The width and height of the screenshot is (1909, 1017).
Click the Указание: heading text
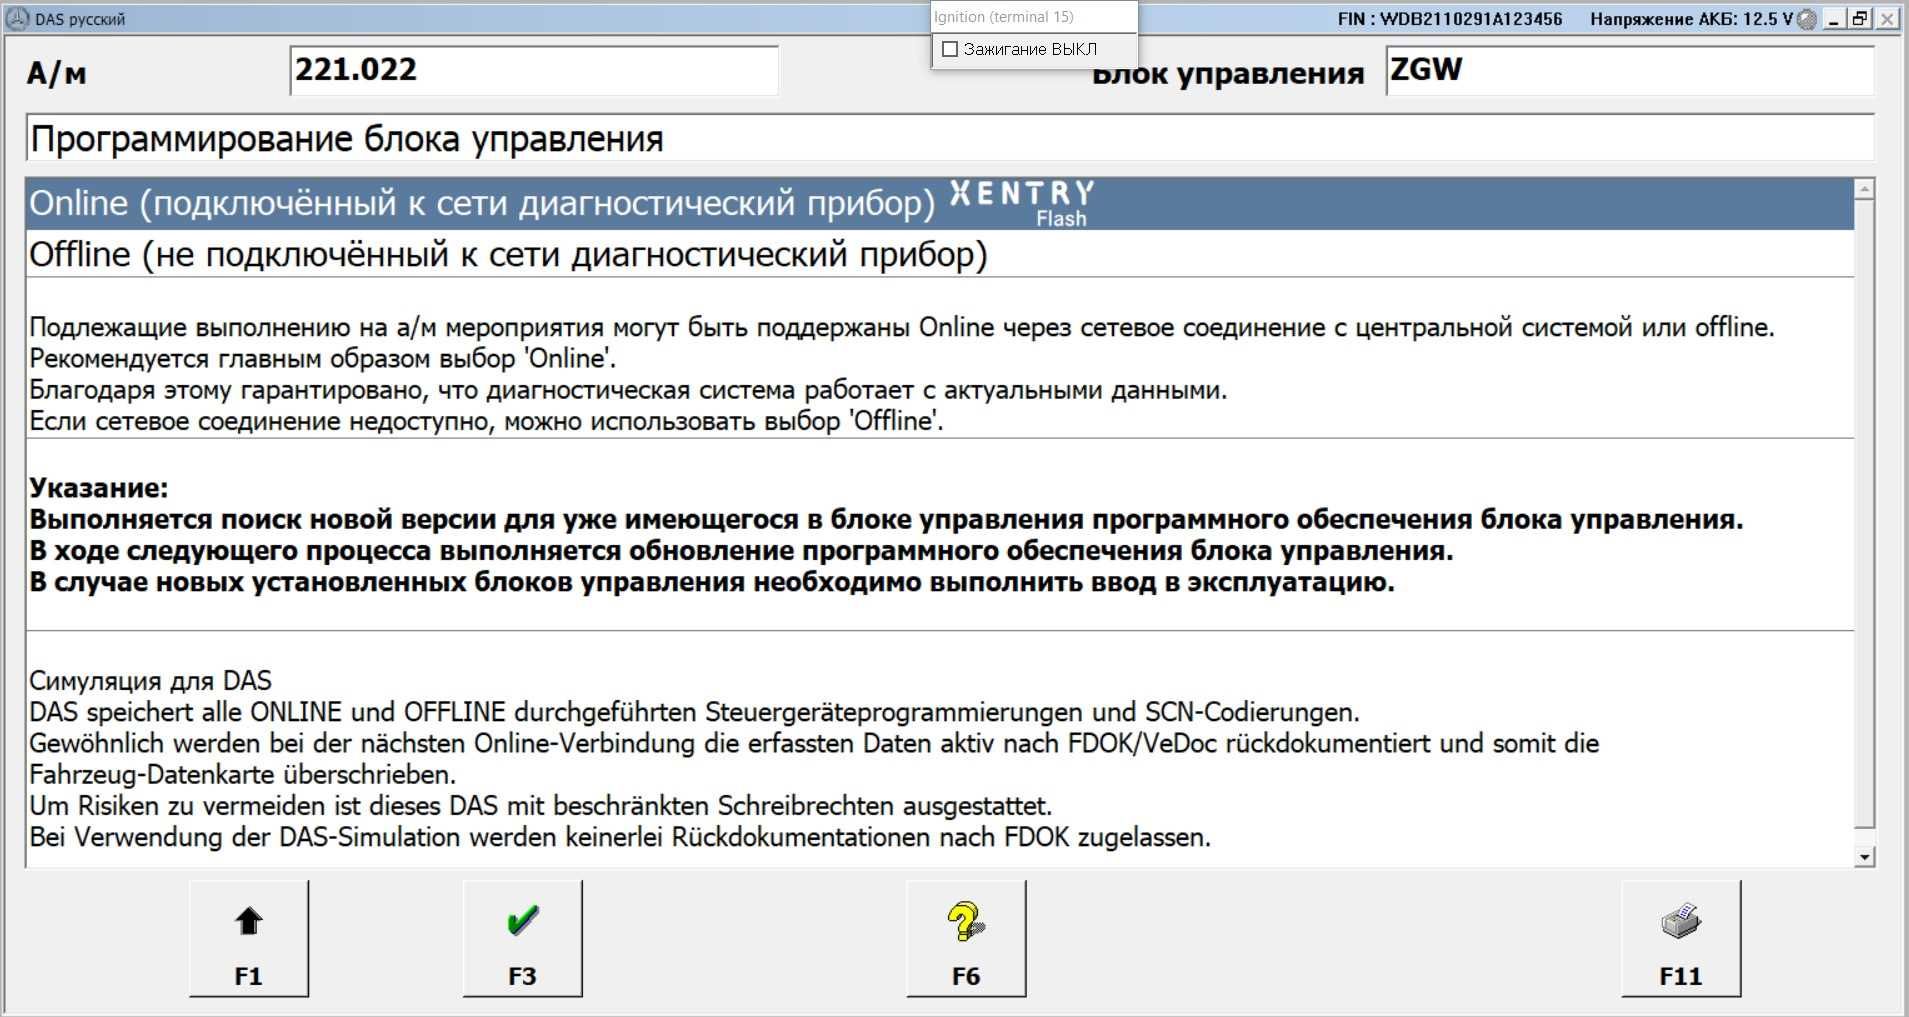pyautogui.click(x=99, y=488)
